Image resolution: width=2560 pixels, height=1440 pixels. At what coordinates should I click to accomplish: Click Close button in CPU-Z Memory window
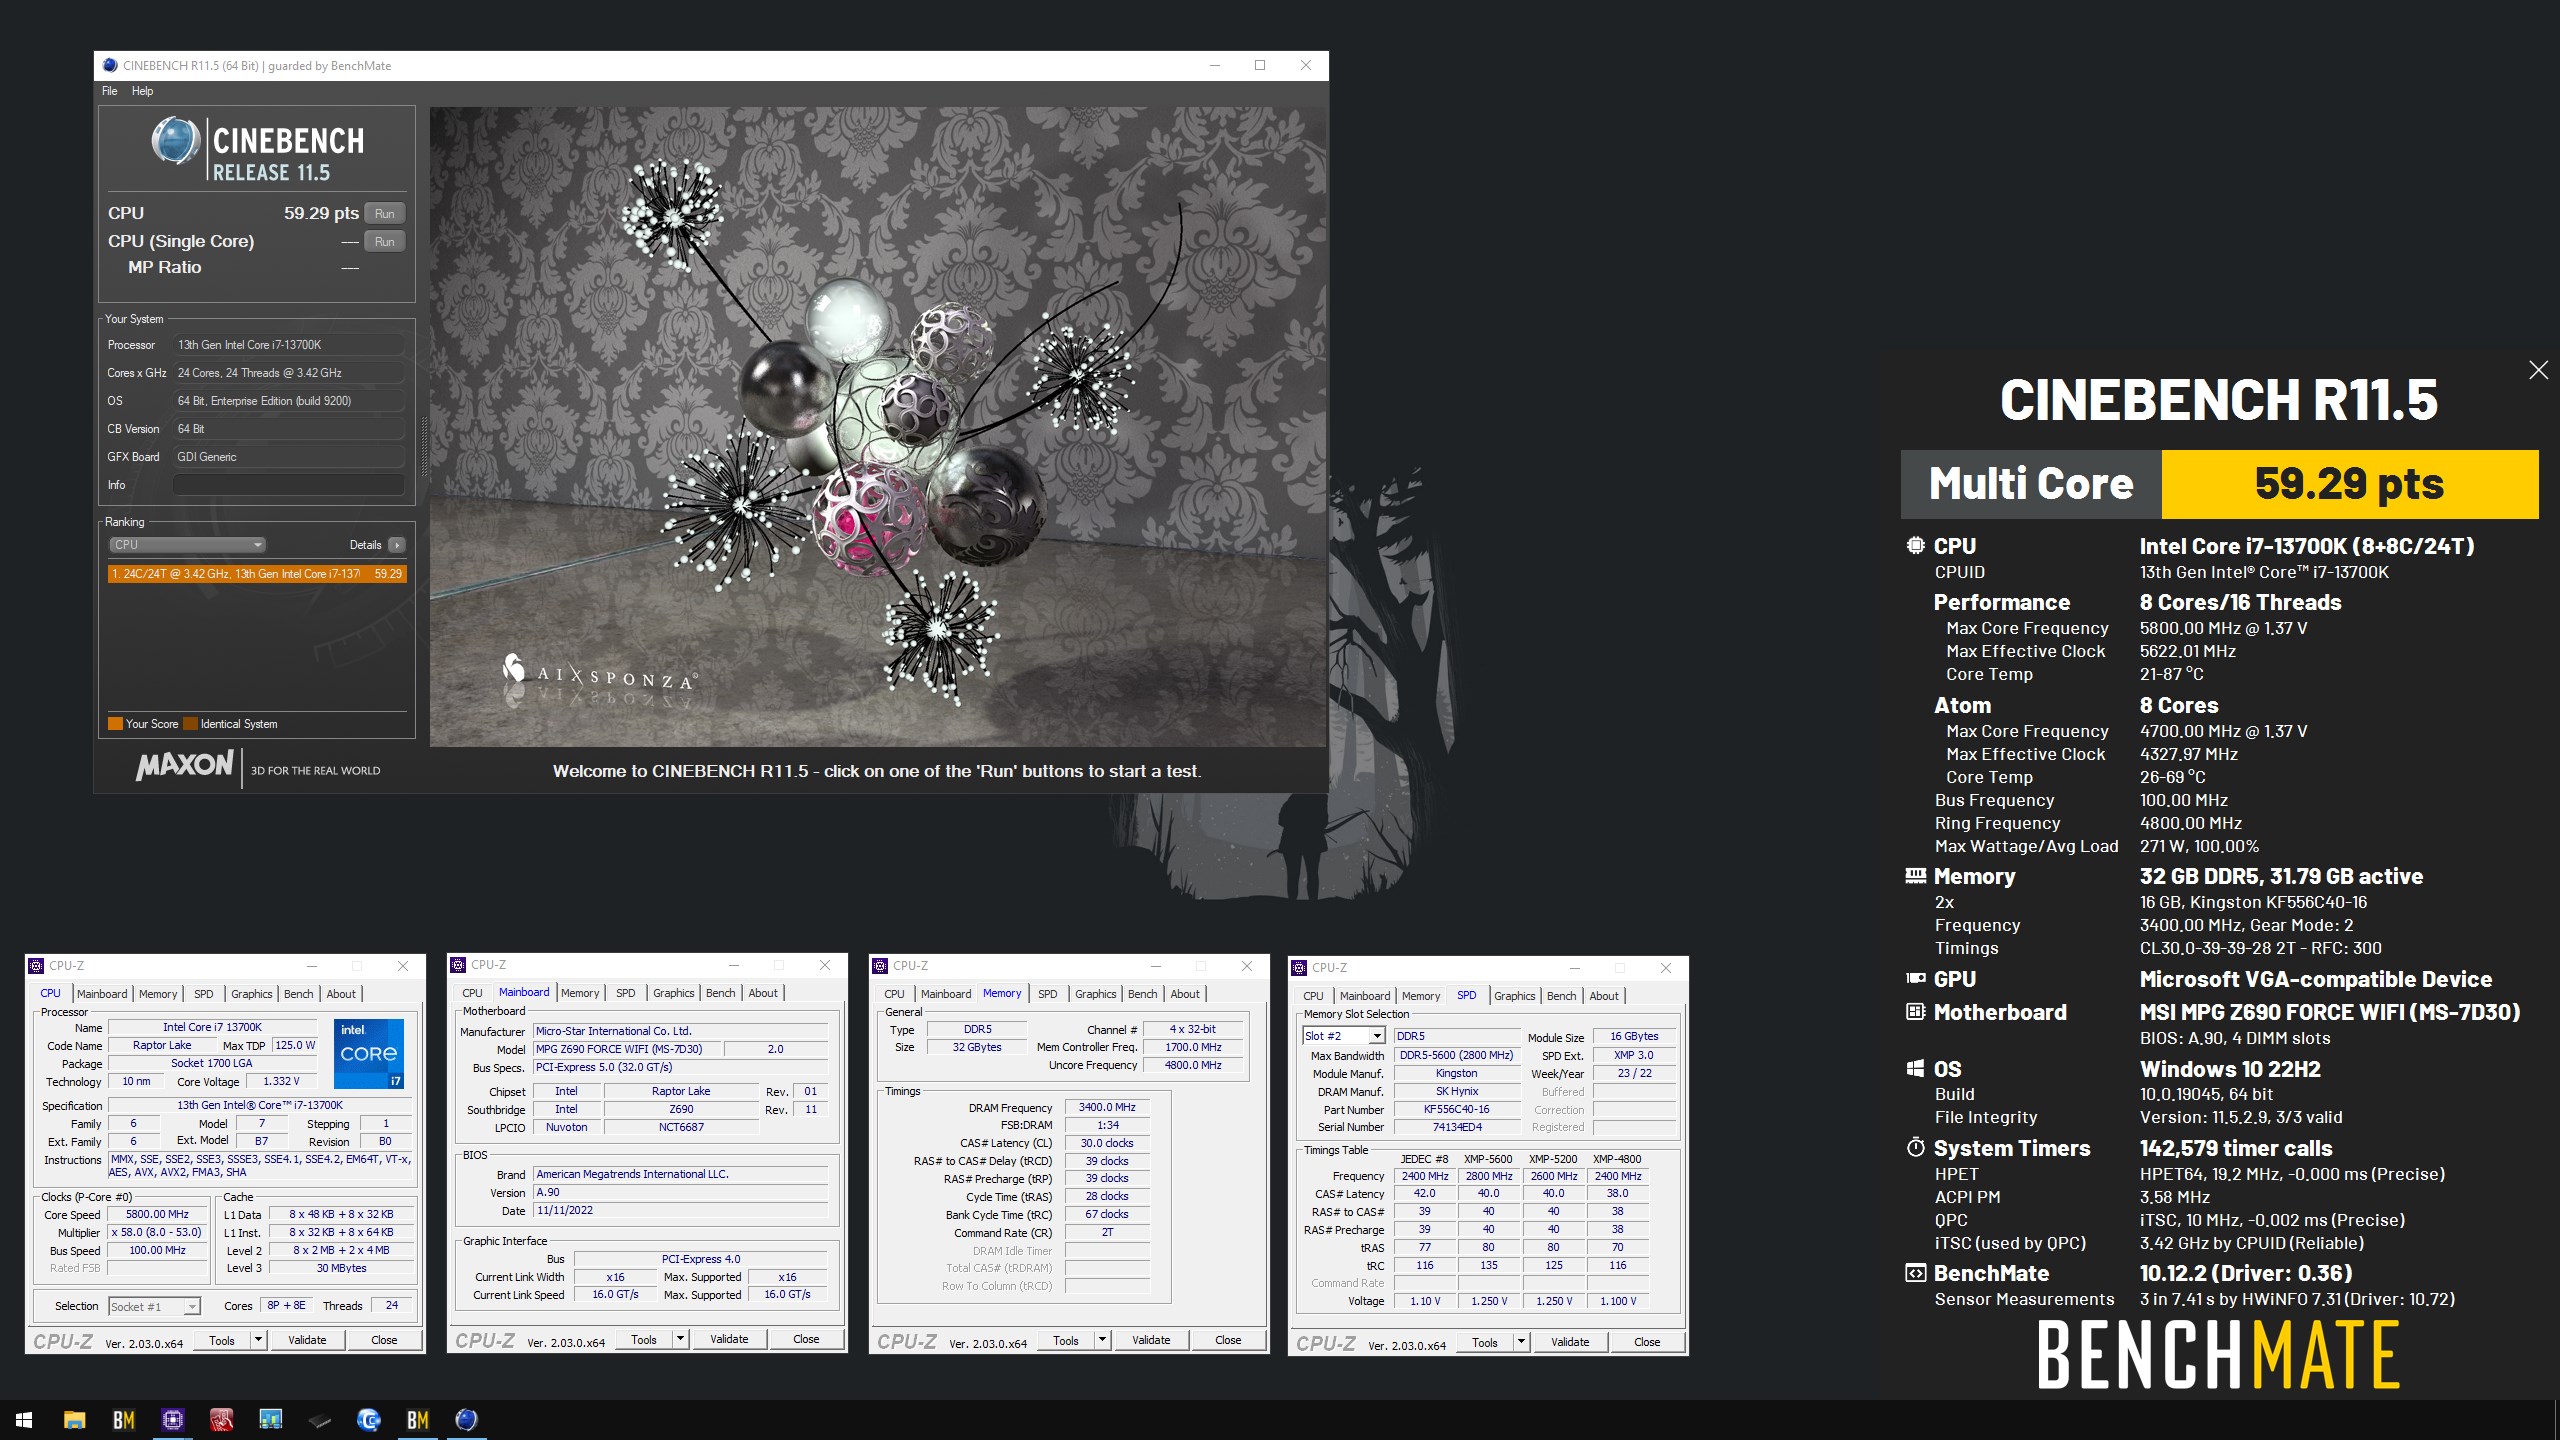(x=1228, y=1340)
